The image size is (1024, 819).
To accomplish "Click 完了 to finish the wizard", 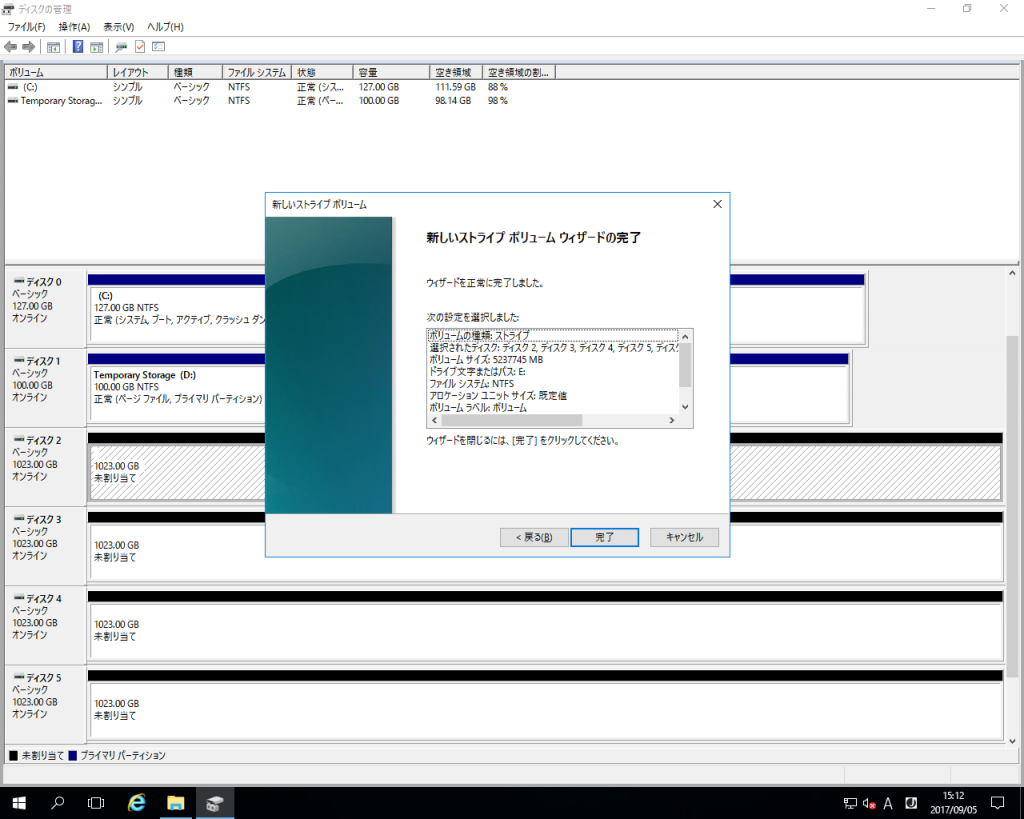I will [605, 537].
